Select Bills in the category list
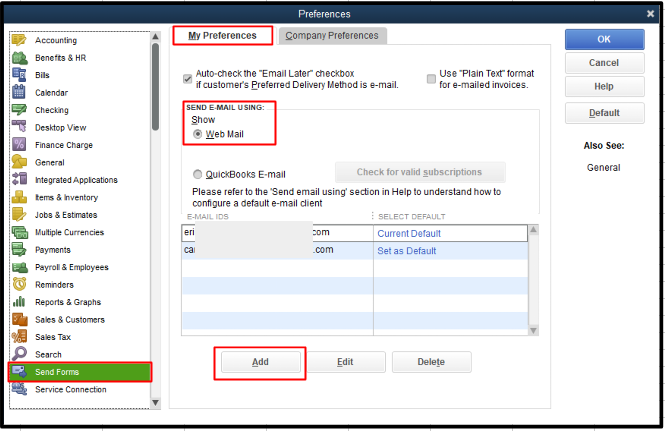Screen dimensions: 665x431 click(42, 75)
